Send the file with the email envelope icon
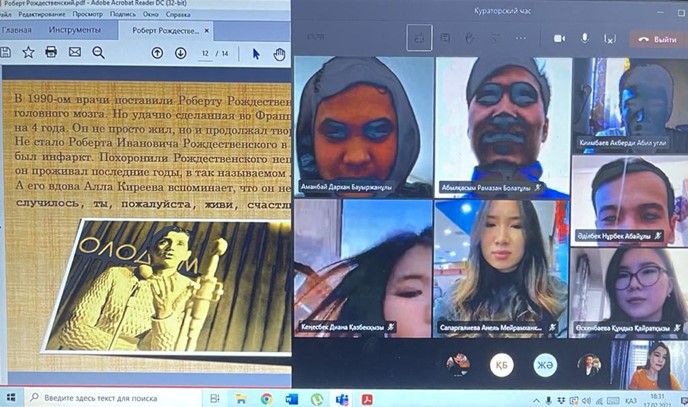 74,52
